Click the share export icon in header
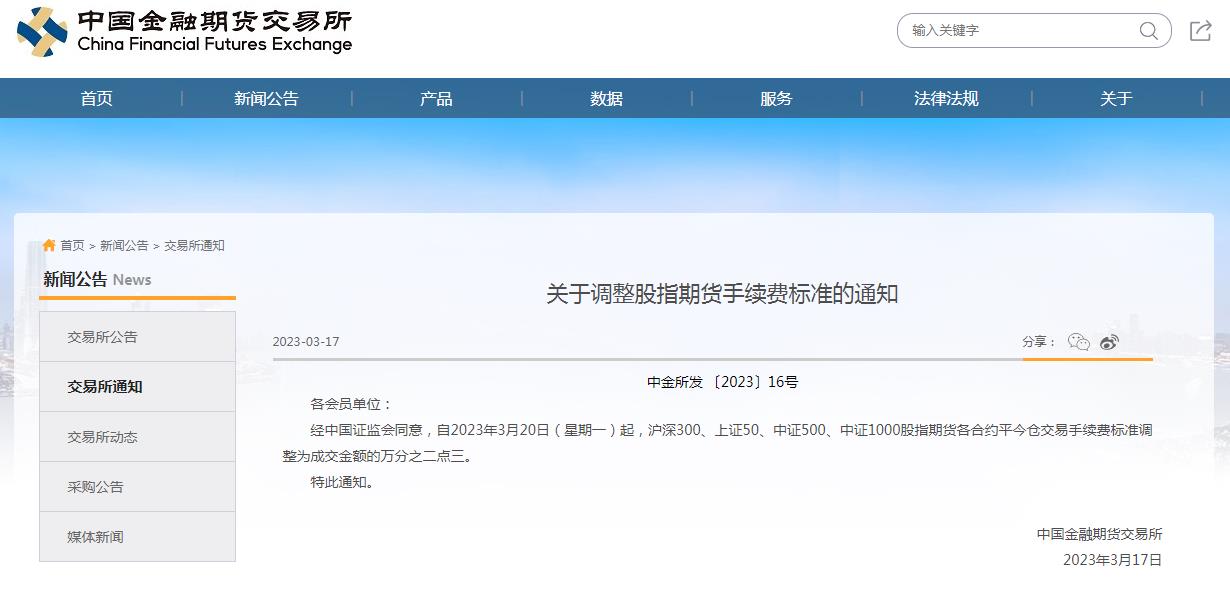 1200,31
